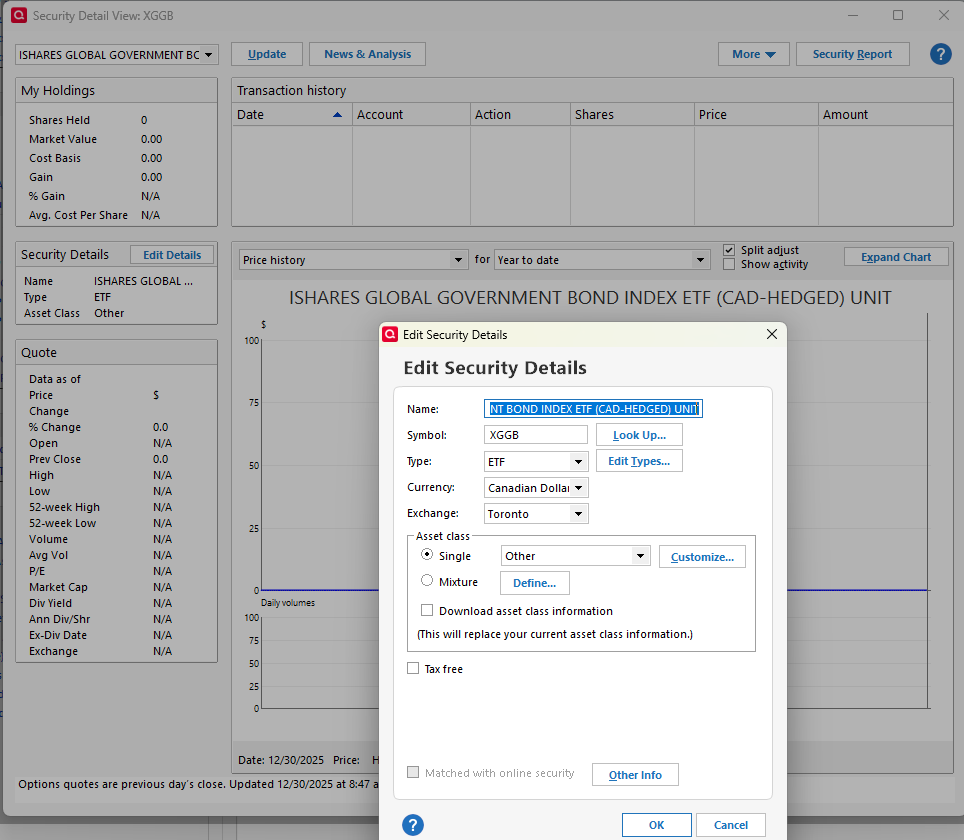Screen dimensions: 964x840
Task: Click the Look Up button
Action: click(639, 435)
